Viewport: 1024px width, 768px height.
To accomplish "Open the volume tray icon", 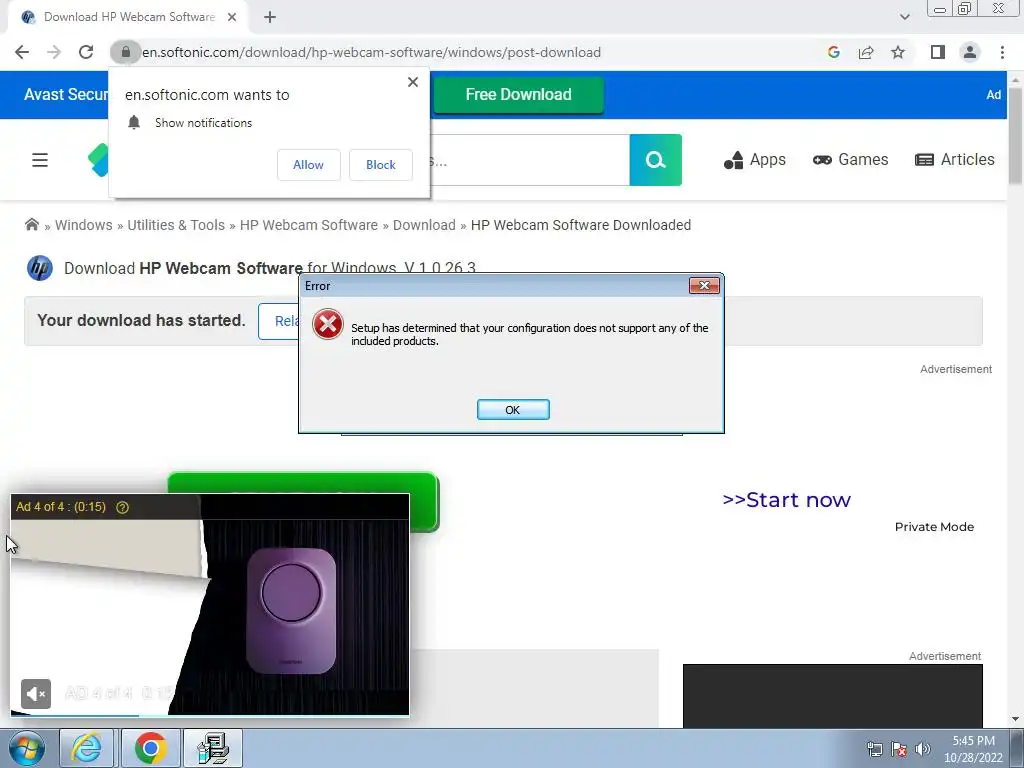I will (x=923, y=749).
